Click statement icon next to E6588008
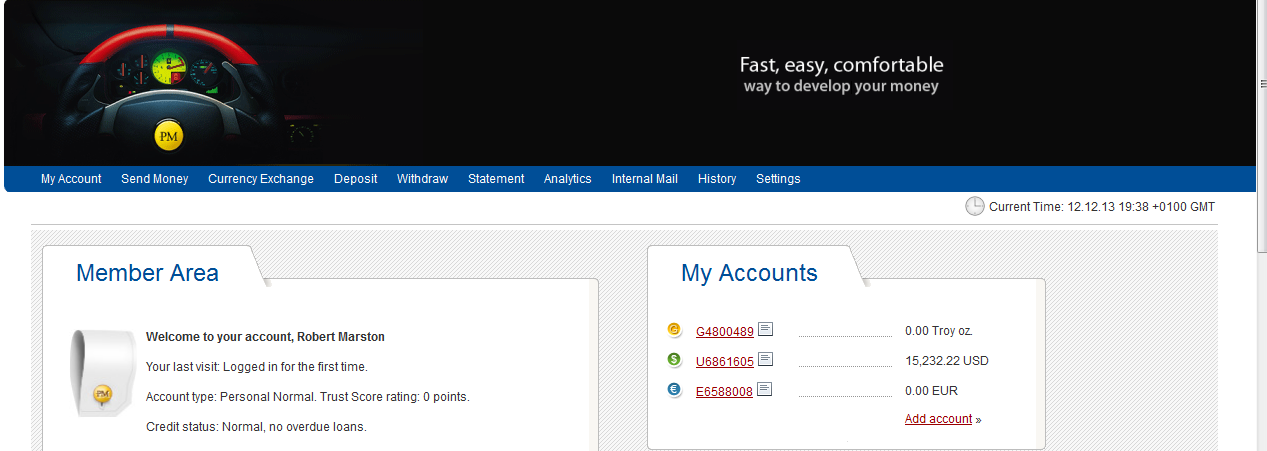 765,389
